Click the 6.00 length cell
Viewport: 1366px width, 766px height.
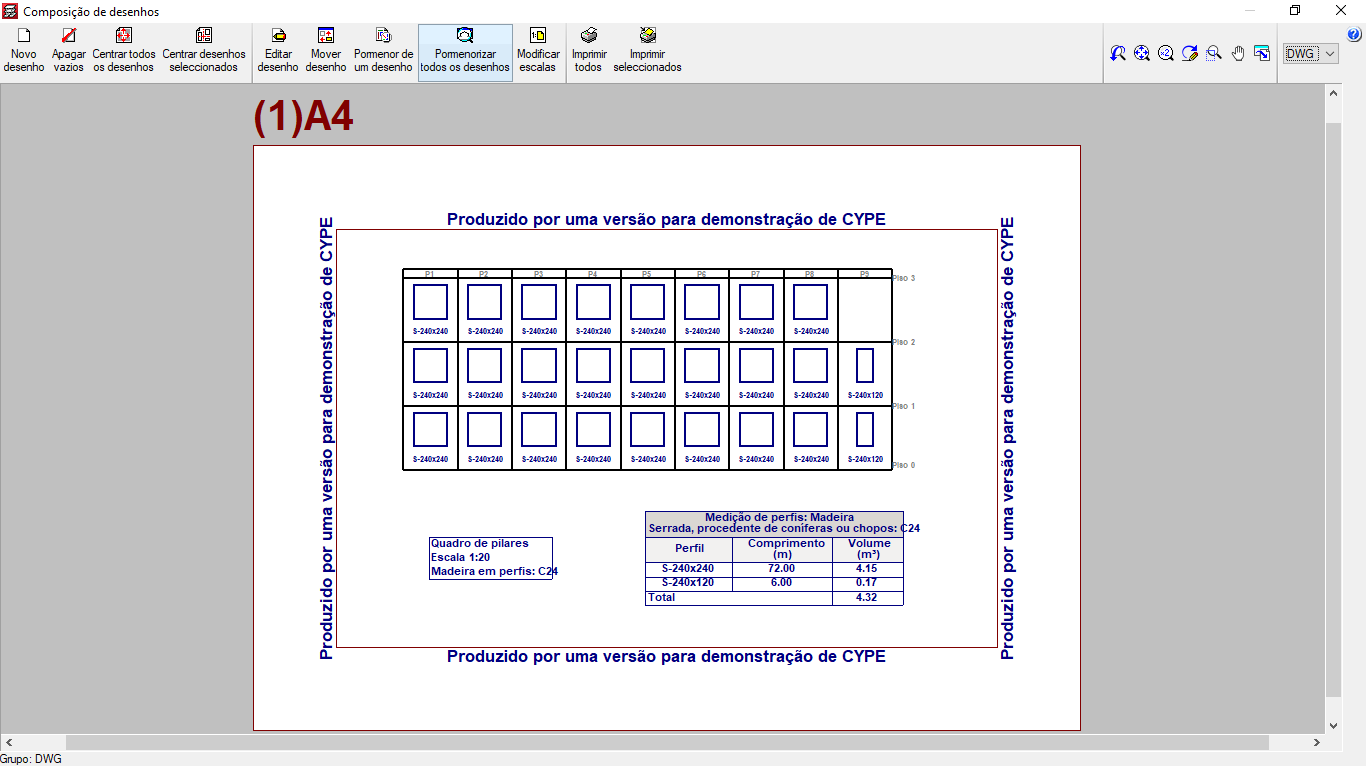[781, 582]
